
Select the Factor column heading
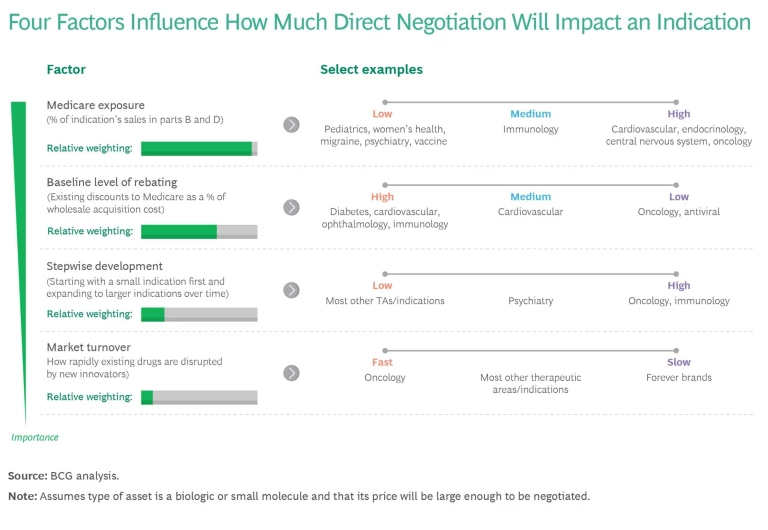coord(66,70)
